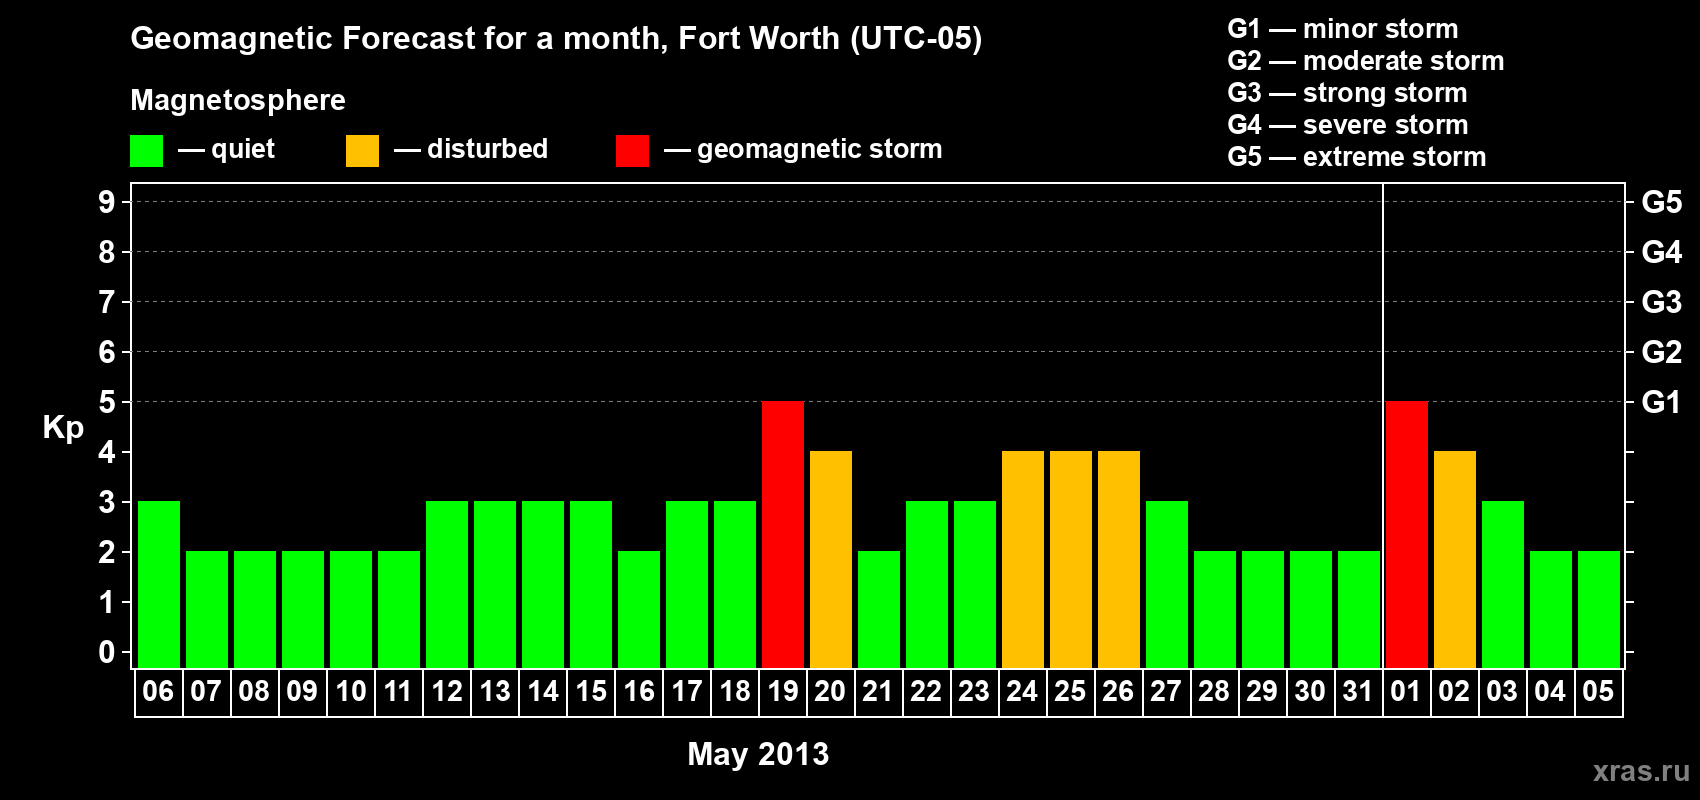Click the 'G4 — severe storm' legend line

click(1347, 125)
